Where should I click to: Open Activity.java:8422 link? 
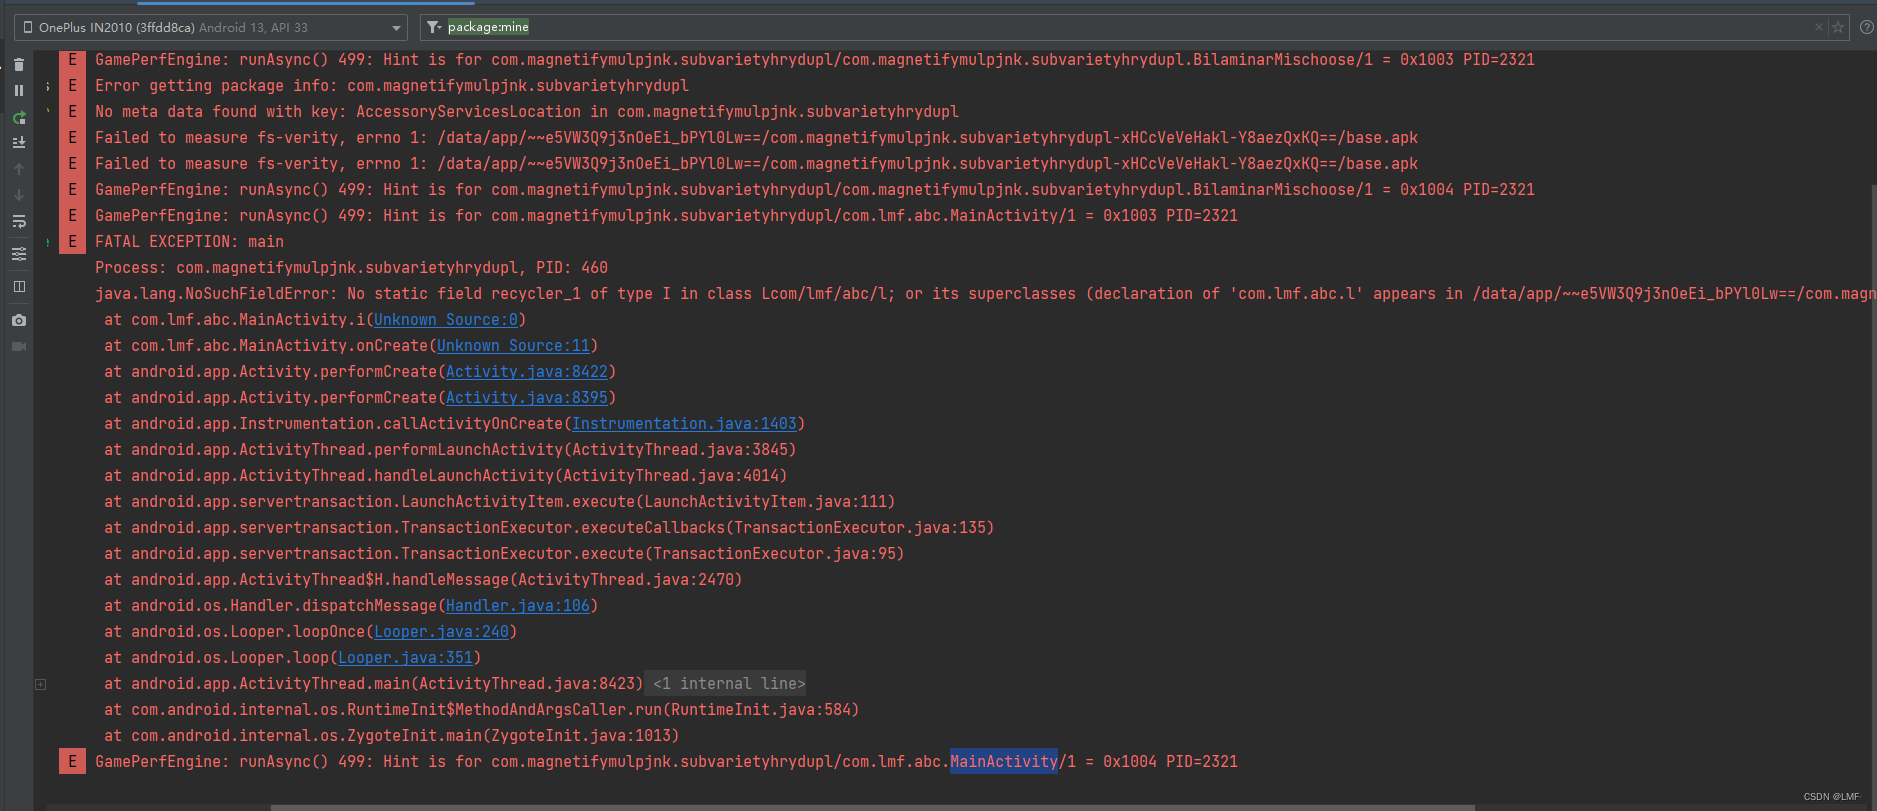pos(527,372)
